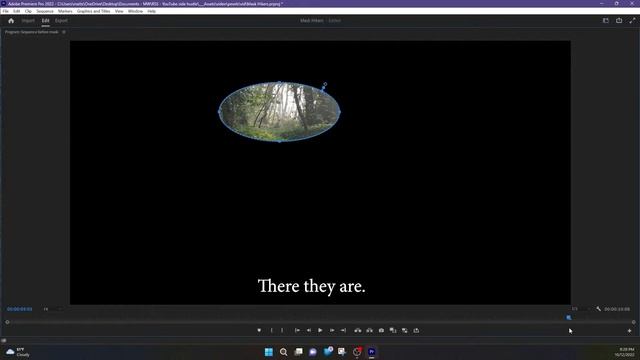Click the Extract button
640x360 pixels.
pos(369,331)
